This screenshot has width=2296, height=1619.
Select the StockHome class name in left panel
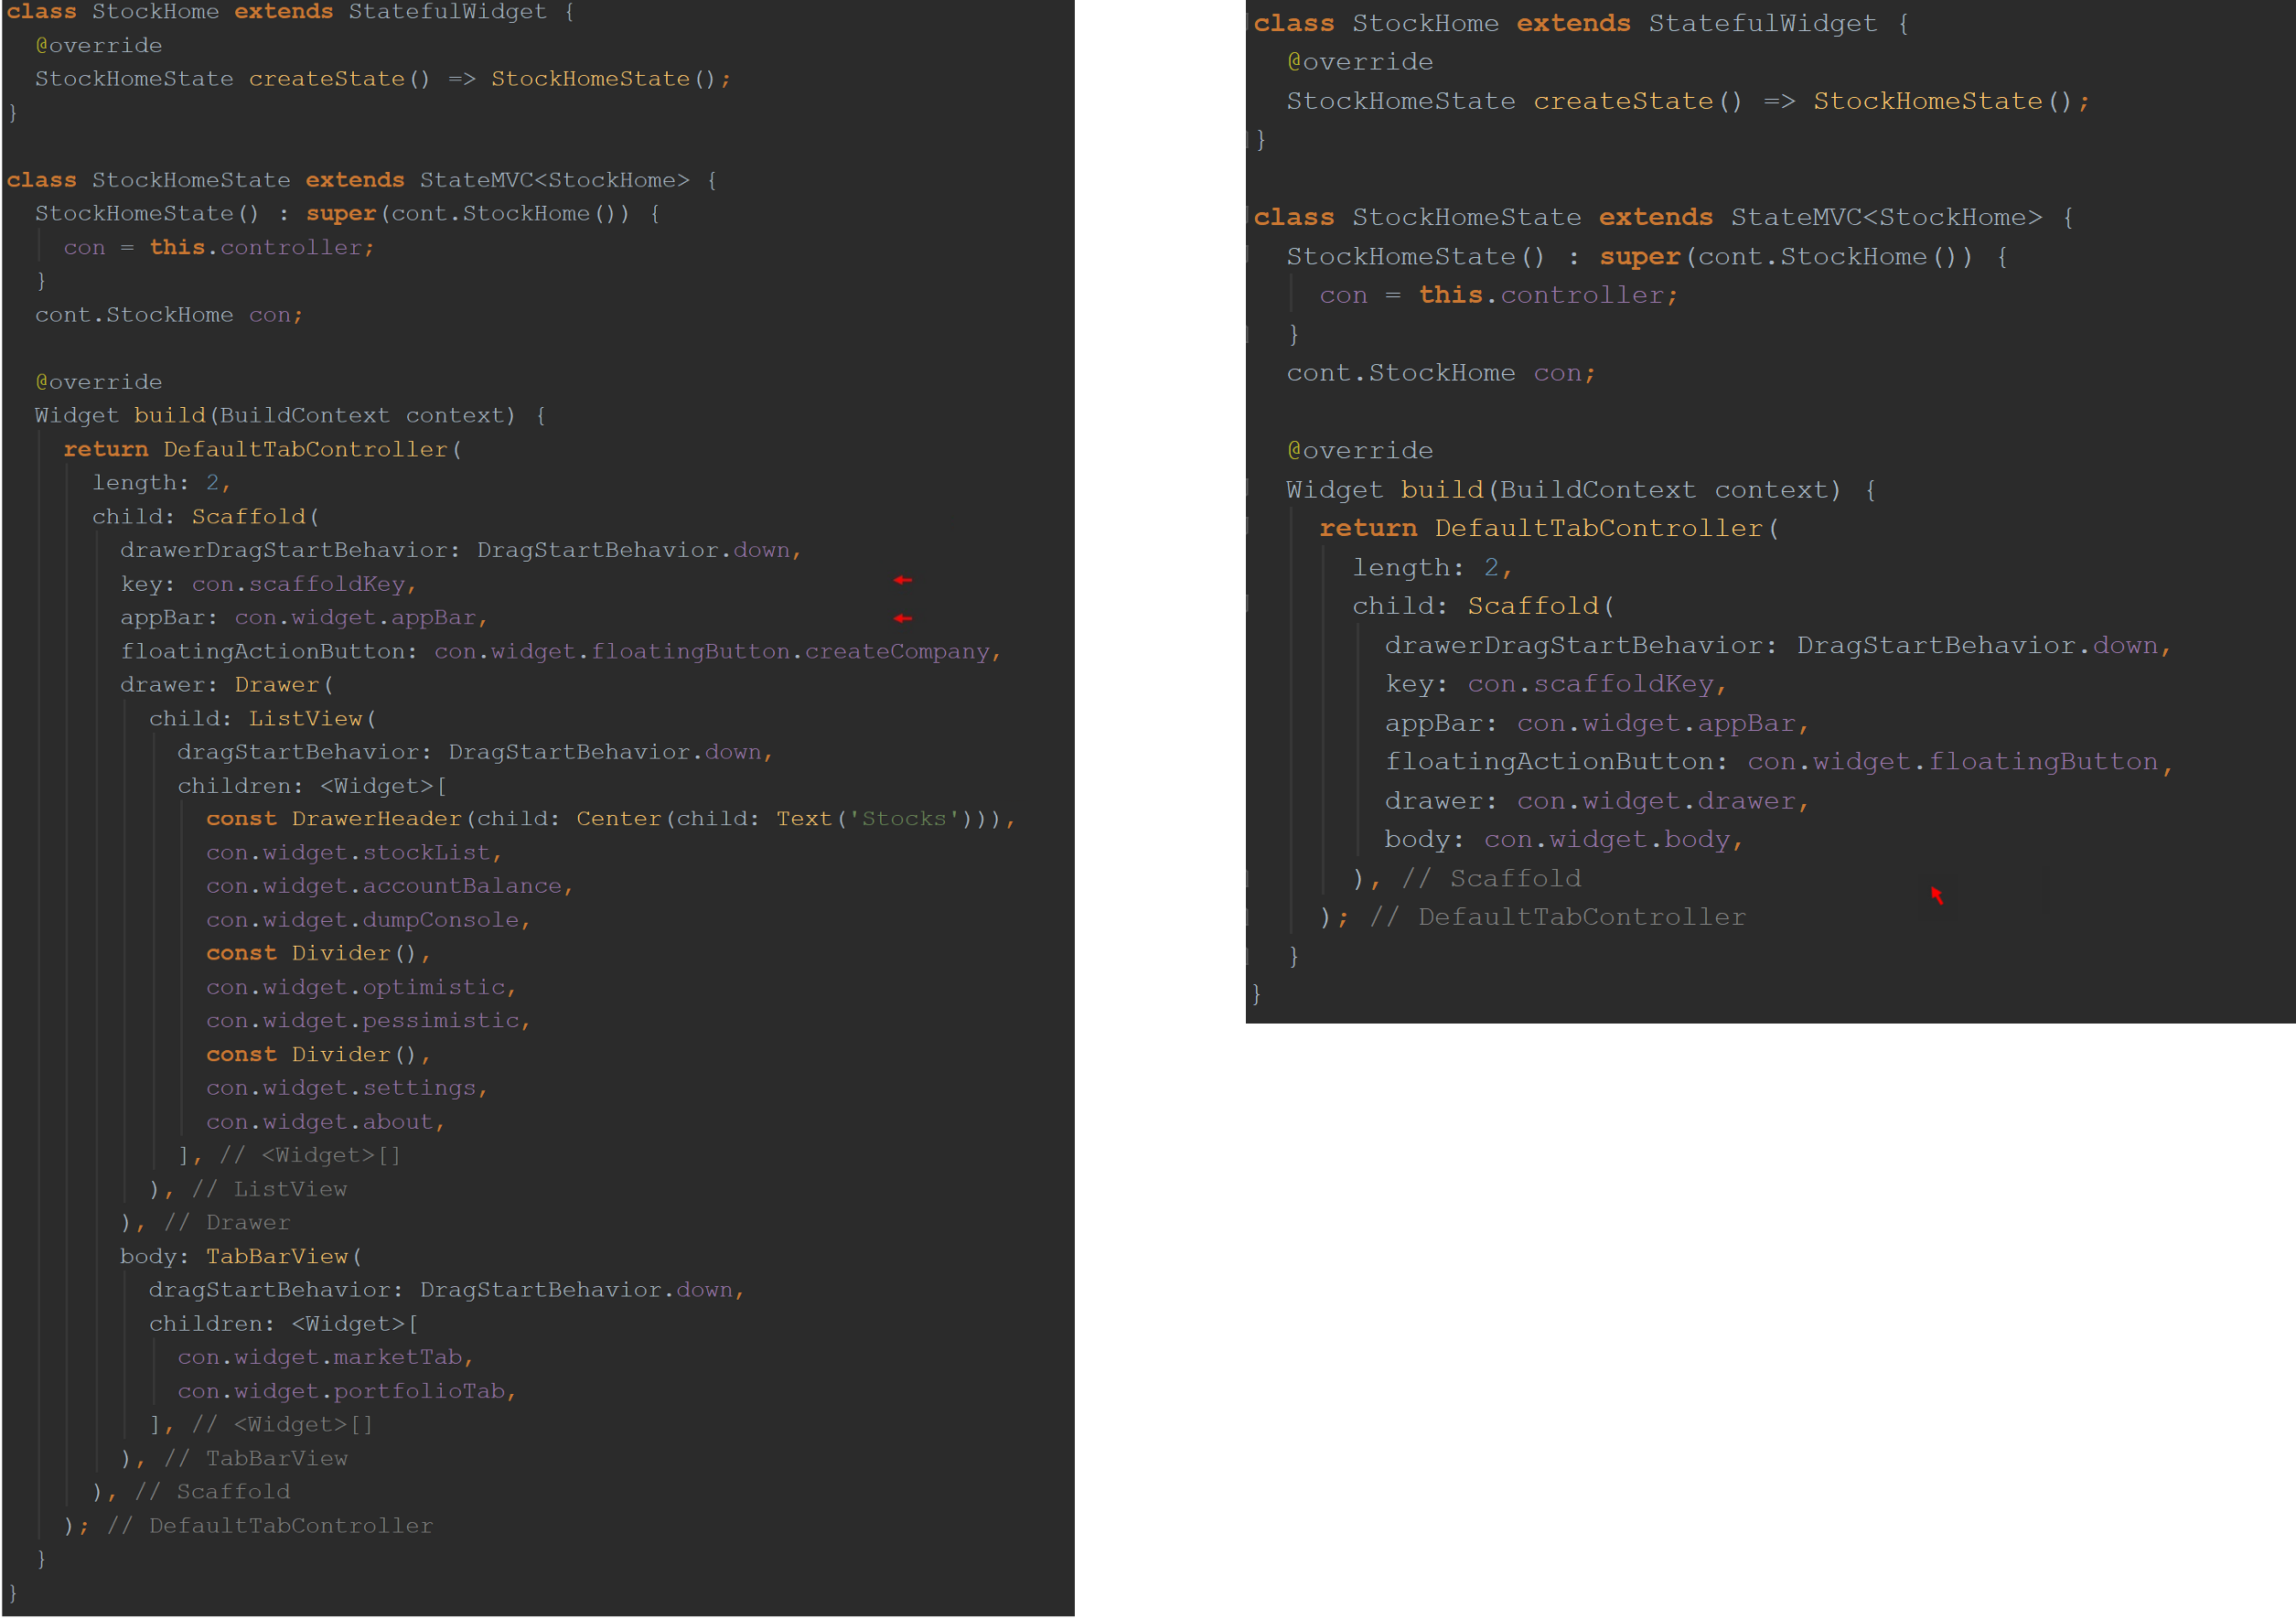pos(156,12)
